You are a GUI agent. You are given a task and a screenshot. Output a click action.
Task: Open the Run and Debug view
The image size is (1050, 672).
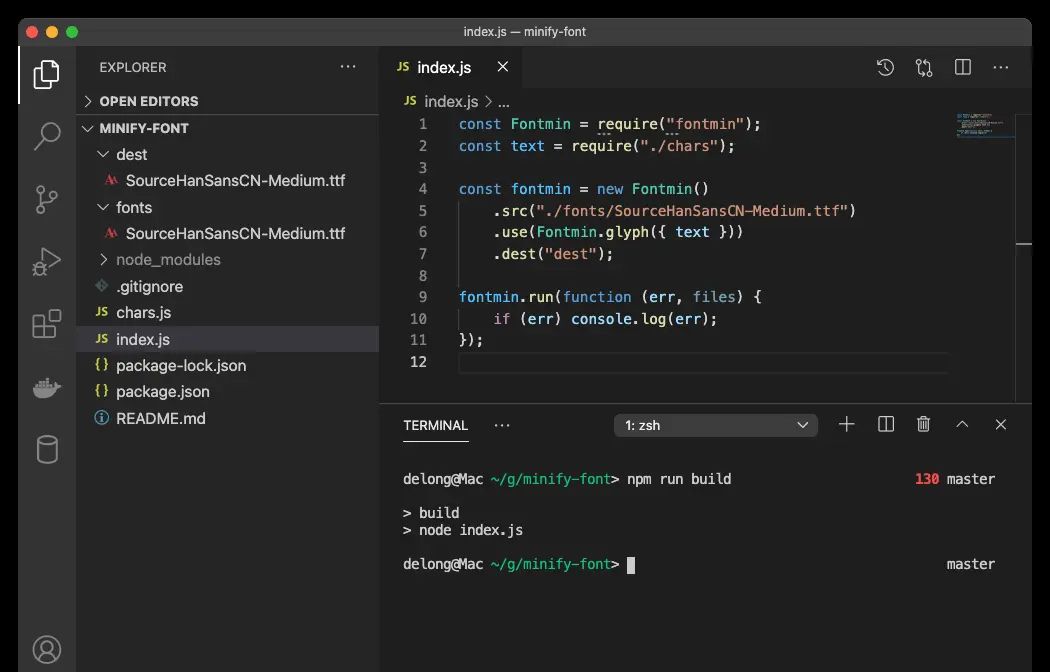(x=47, y=262)
